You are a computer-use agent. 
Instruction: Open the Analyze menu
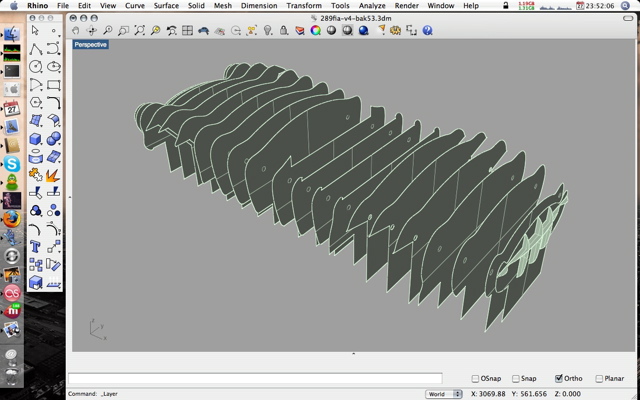click(372, 6)
